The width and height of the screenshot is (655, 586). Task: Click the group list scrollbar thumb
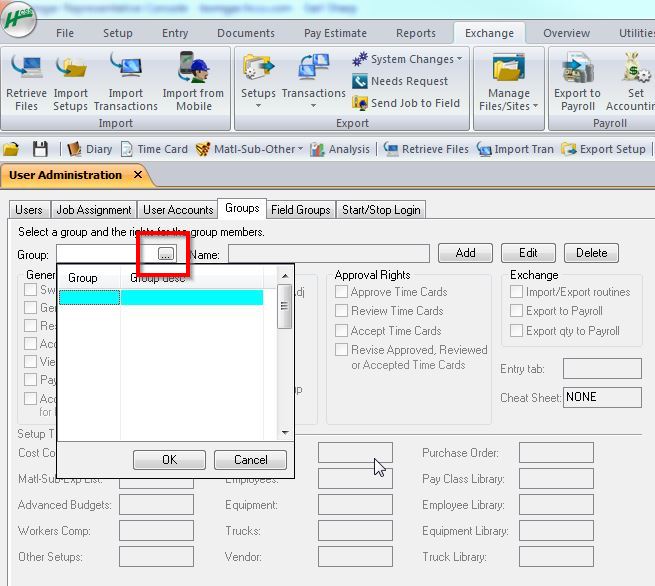point(285,307)
